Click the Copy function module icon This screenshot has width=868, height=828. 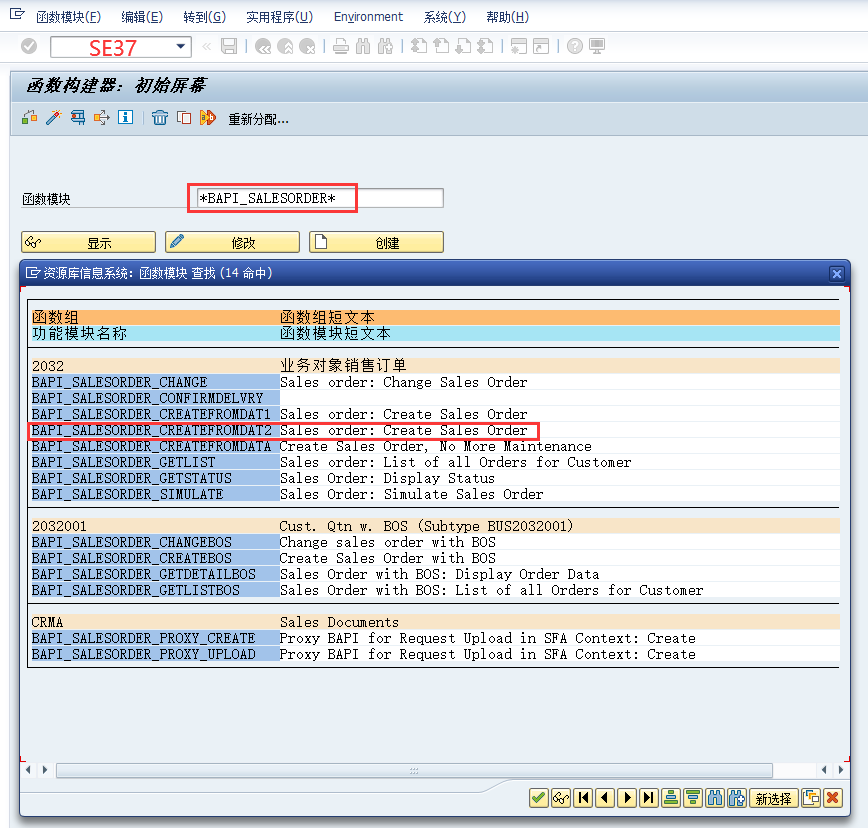coord(184,117)
